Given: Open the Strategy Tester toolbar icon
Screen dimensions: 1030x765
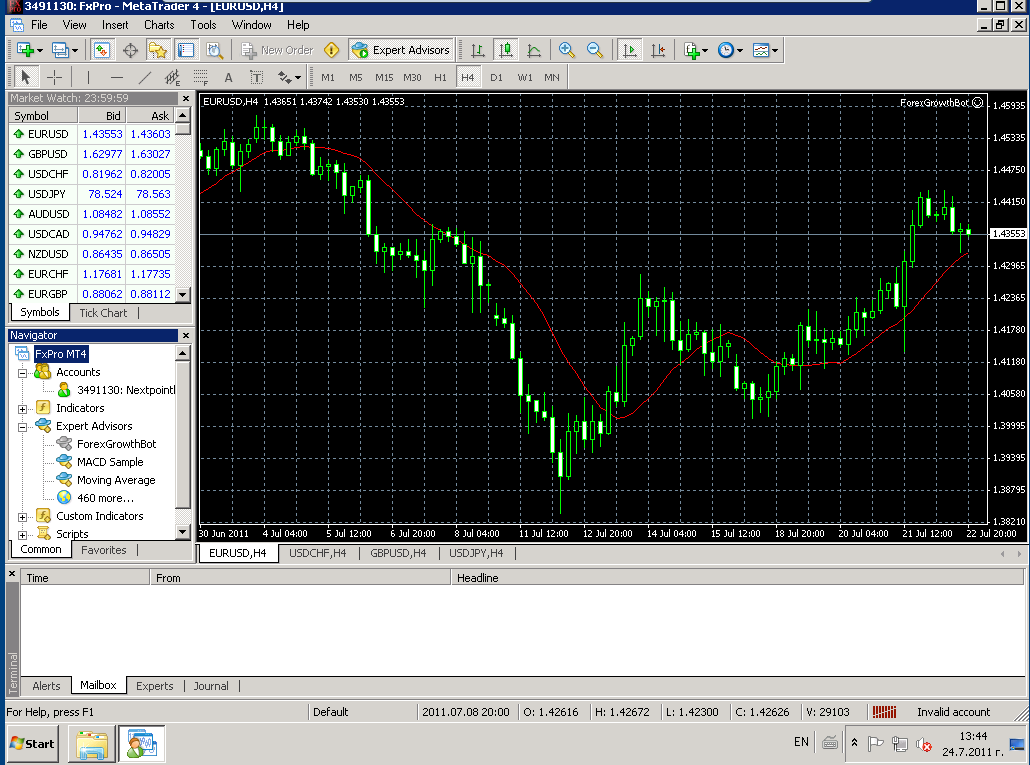Looking at the screenshot, I should [214, 50].
